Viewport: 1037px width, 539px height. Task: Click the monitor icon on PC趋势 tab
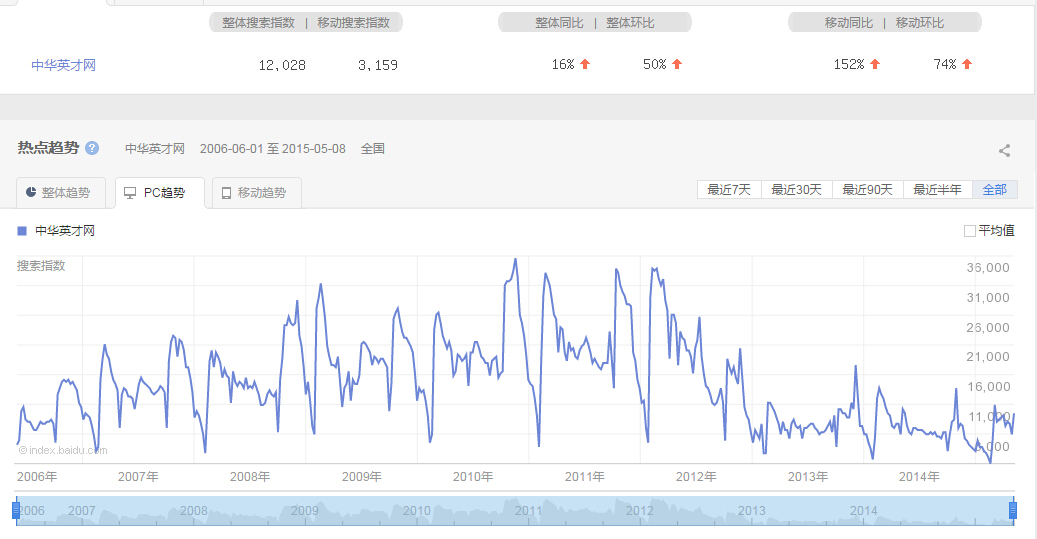(x=130, y=193)
